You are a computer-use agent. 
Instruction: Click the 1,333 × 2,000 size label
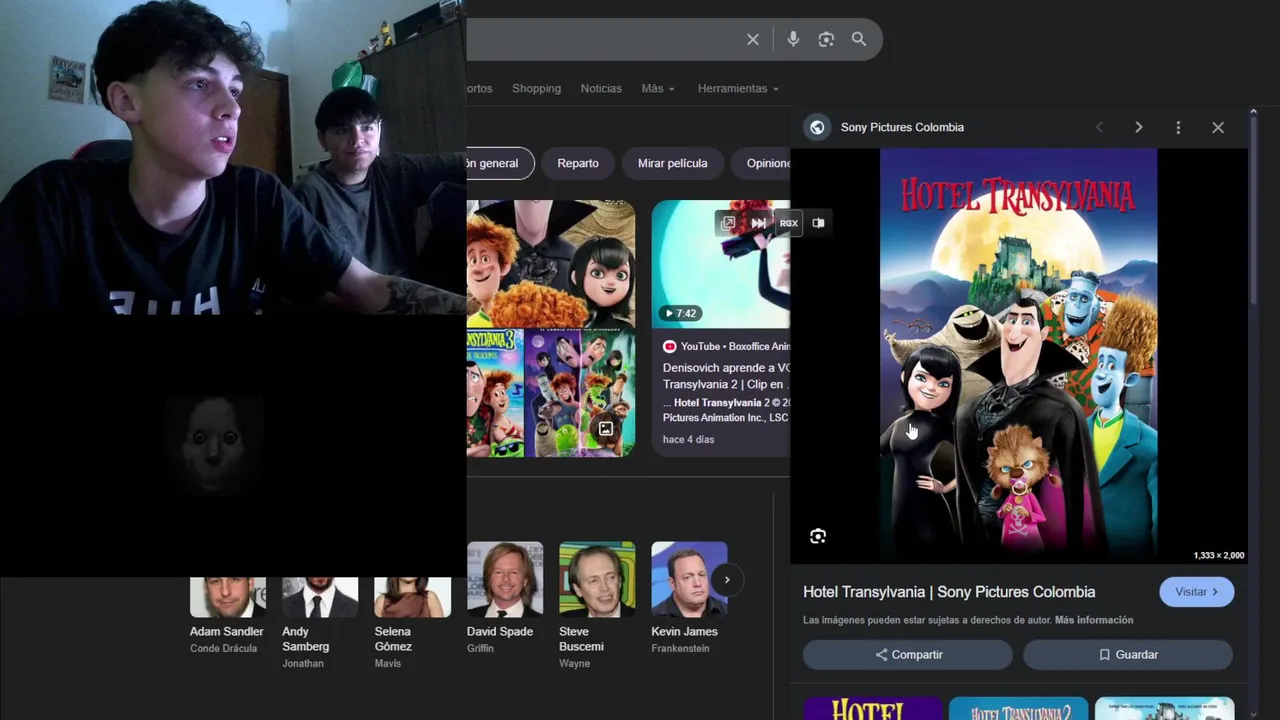pos(1218,555)
